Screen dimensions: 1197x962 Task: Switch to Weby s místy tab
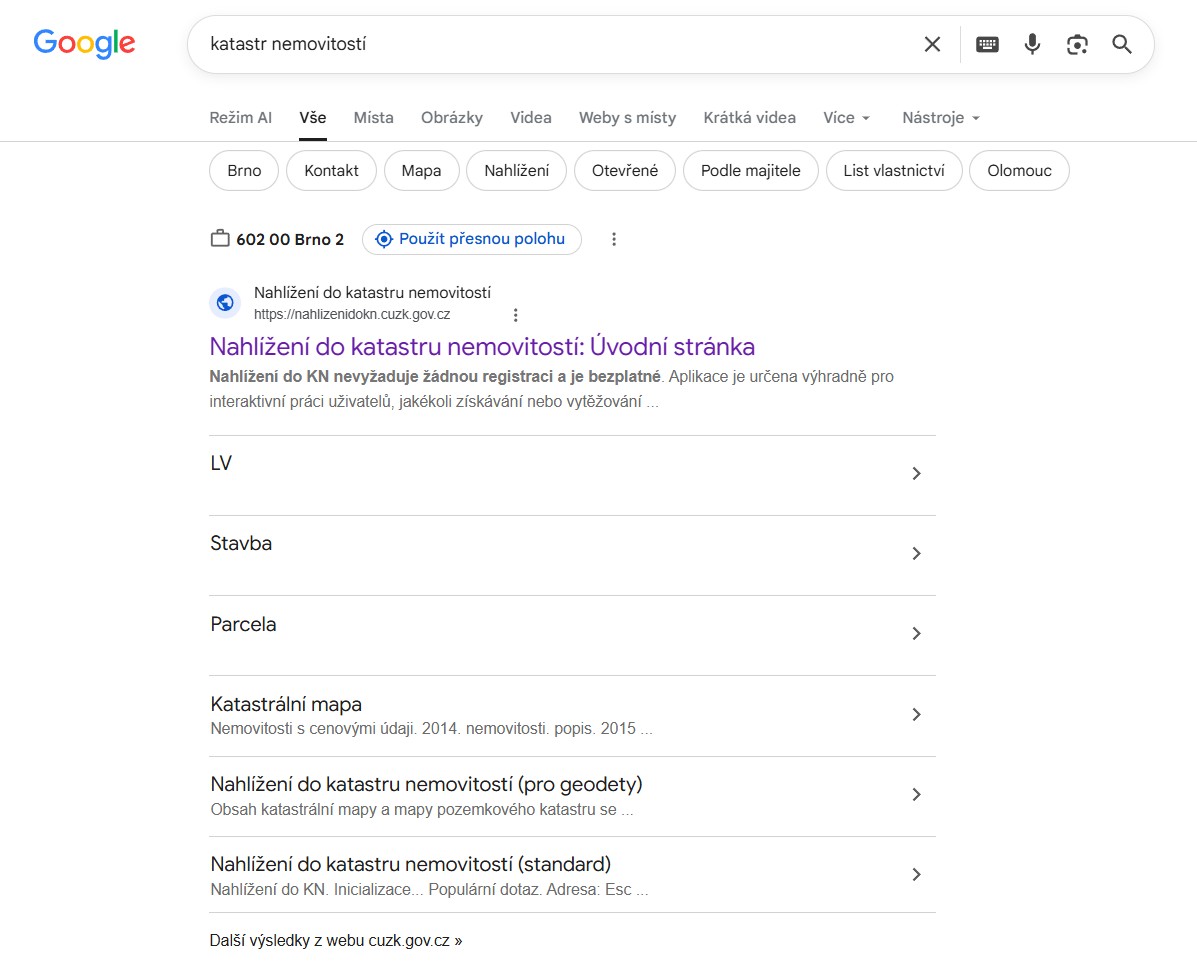pos(628,118)
